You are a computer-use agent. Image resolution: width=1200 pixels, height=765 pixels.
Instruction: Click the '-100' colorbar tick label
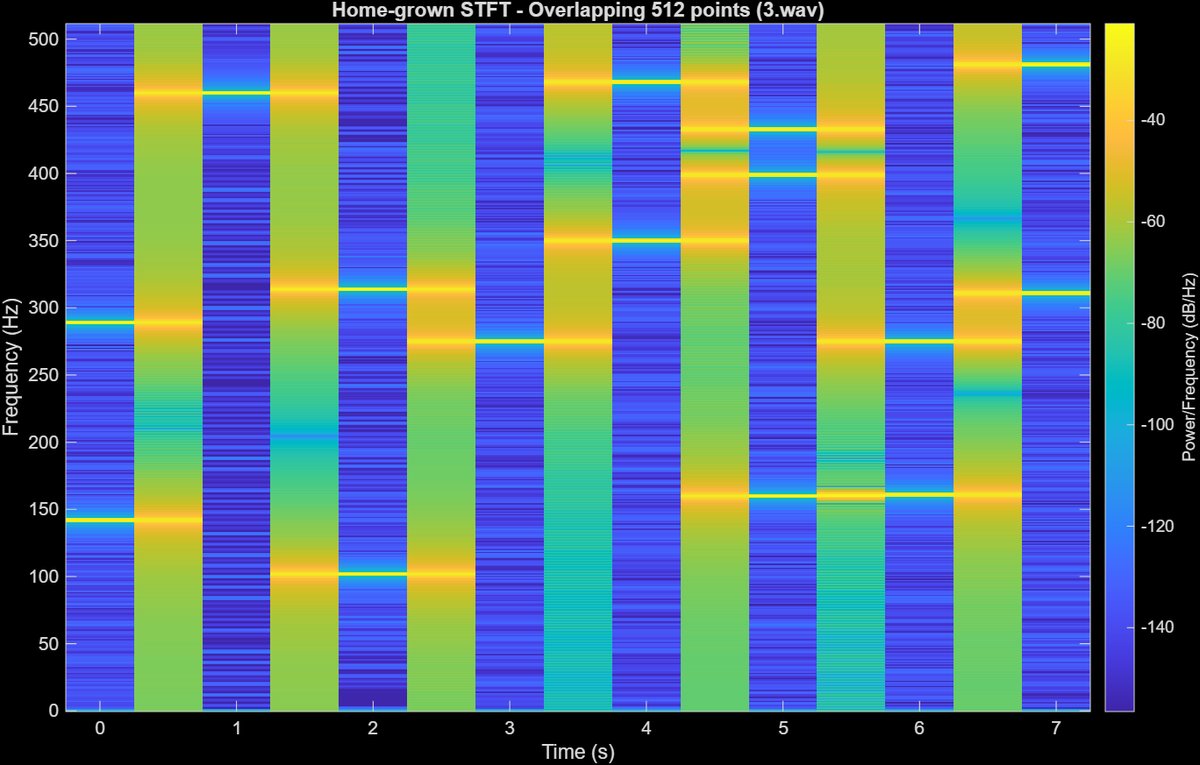point(1157,424)
